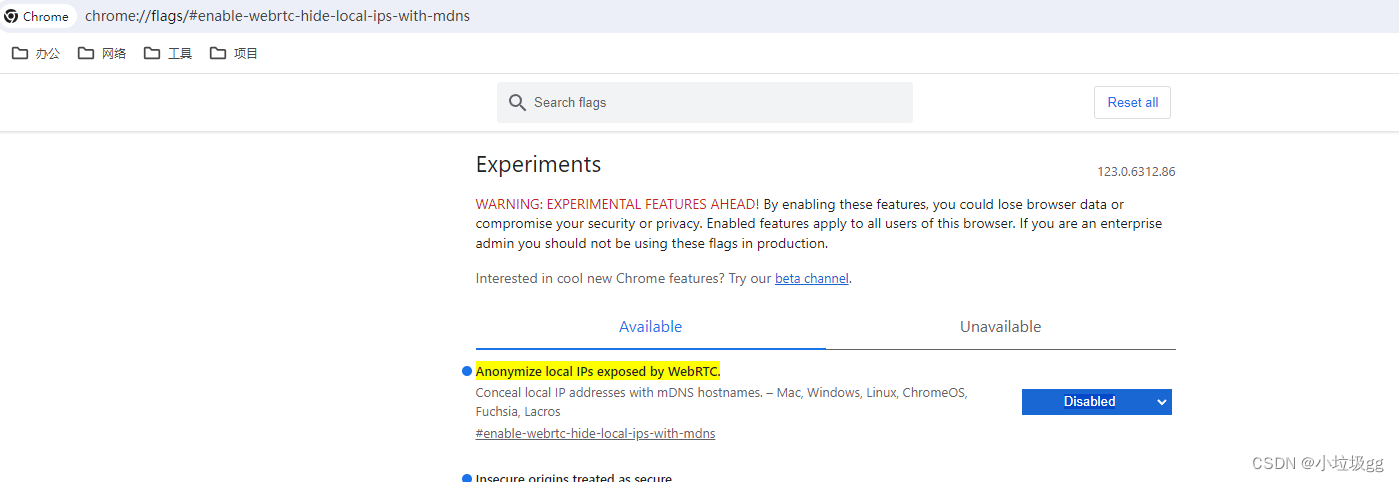Viewport: 1399px width, 482px height.
Task: Click the version number 123.0.6312.86
Action: coord(1136,171)
